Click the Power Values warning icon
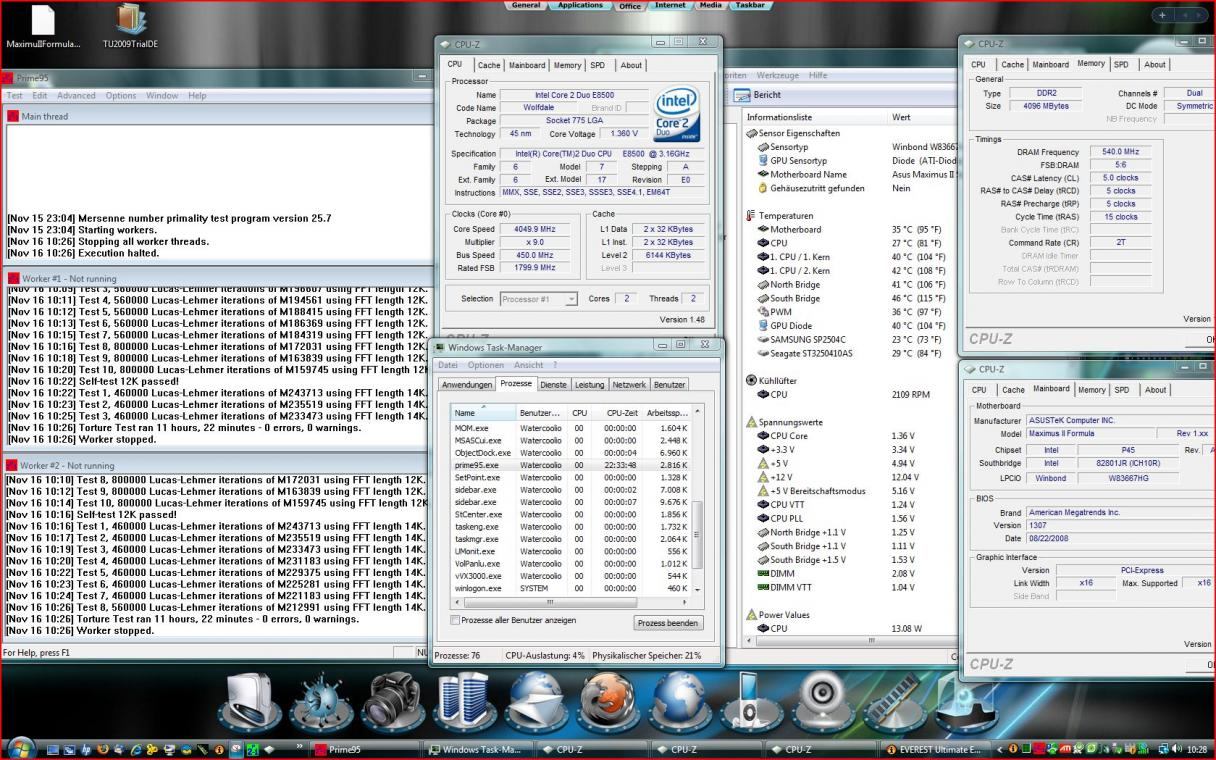 (x=751, y=614)
